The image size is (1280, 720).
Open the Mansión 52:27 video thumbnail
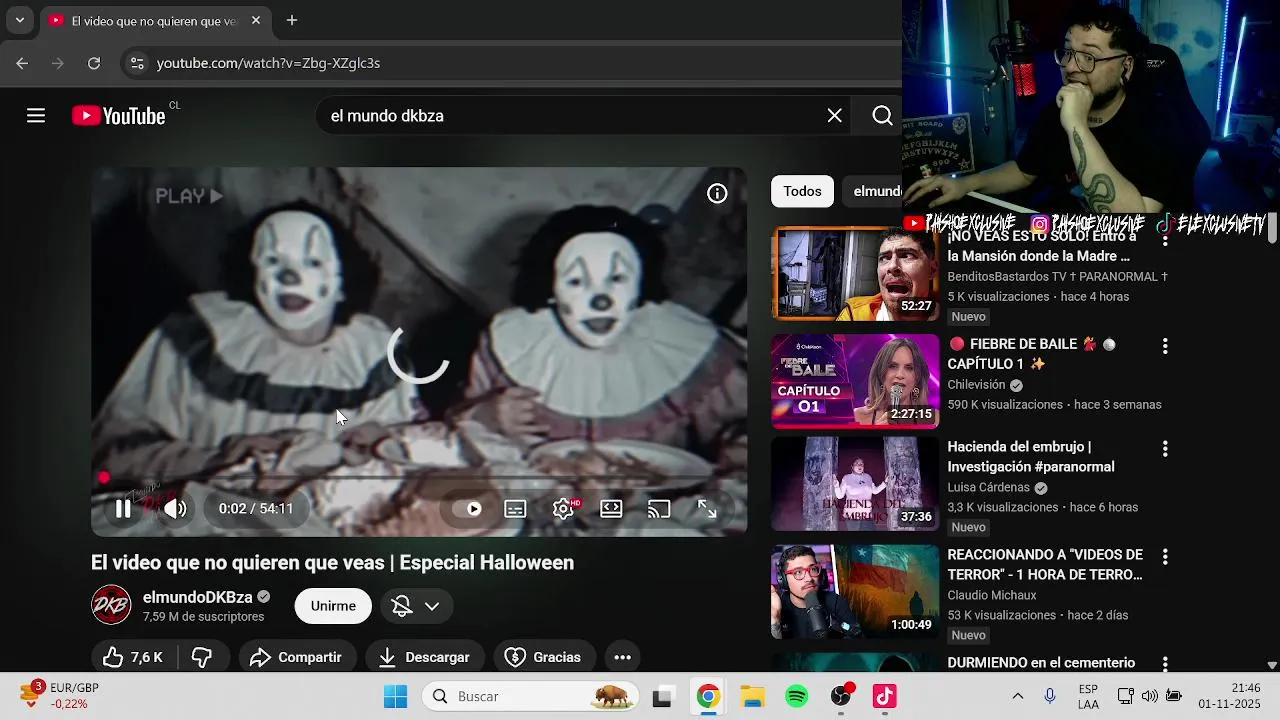855,274
